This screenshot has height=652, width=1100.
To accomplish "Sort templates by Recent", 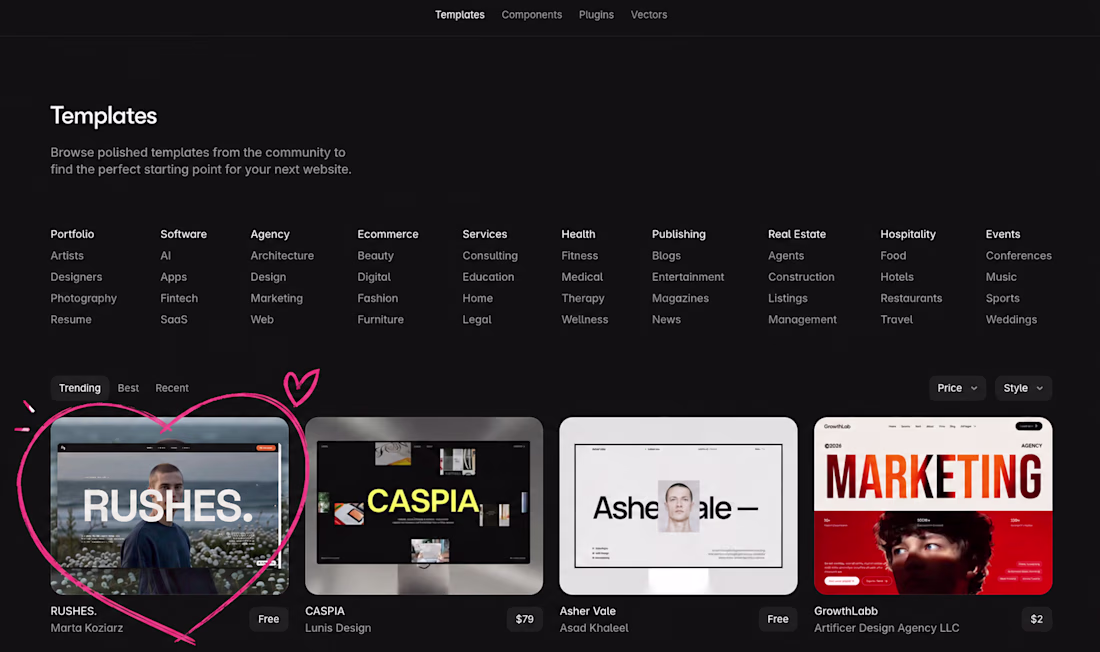I will point(172,388).
